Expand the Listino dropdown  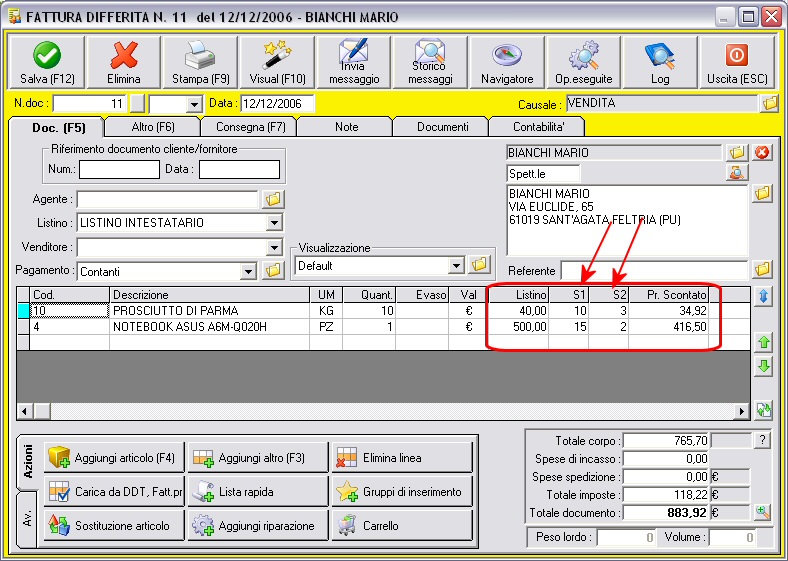click(274, 222)
